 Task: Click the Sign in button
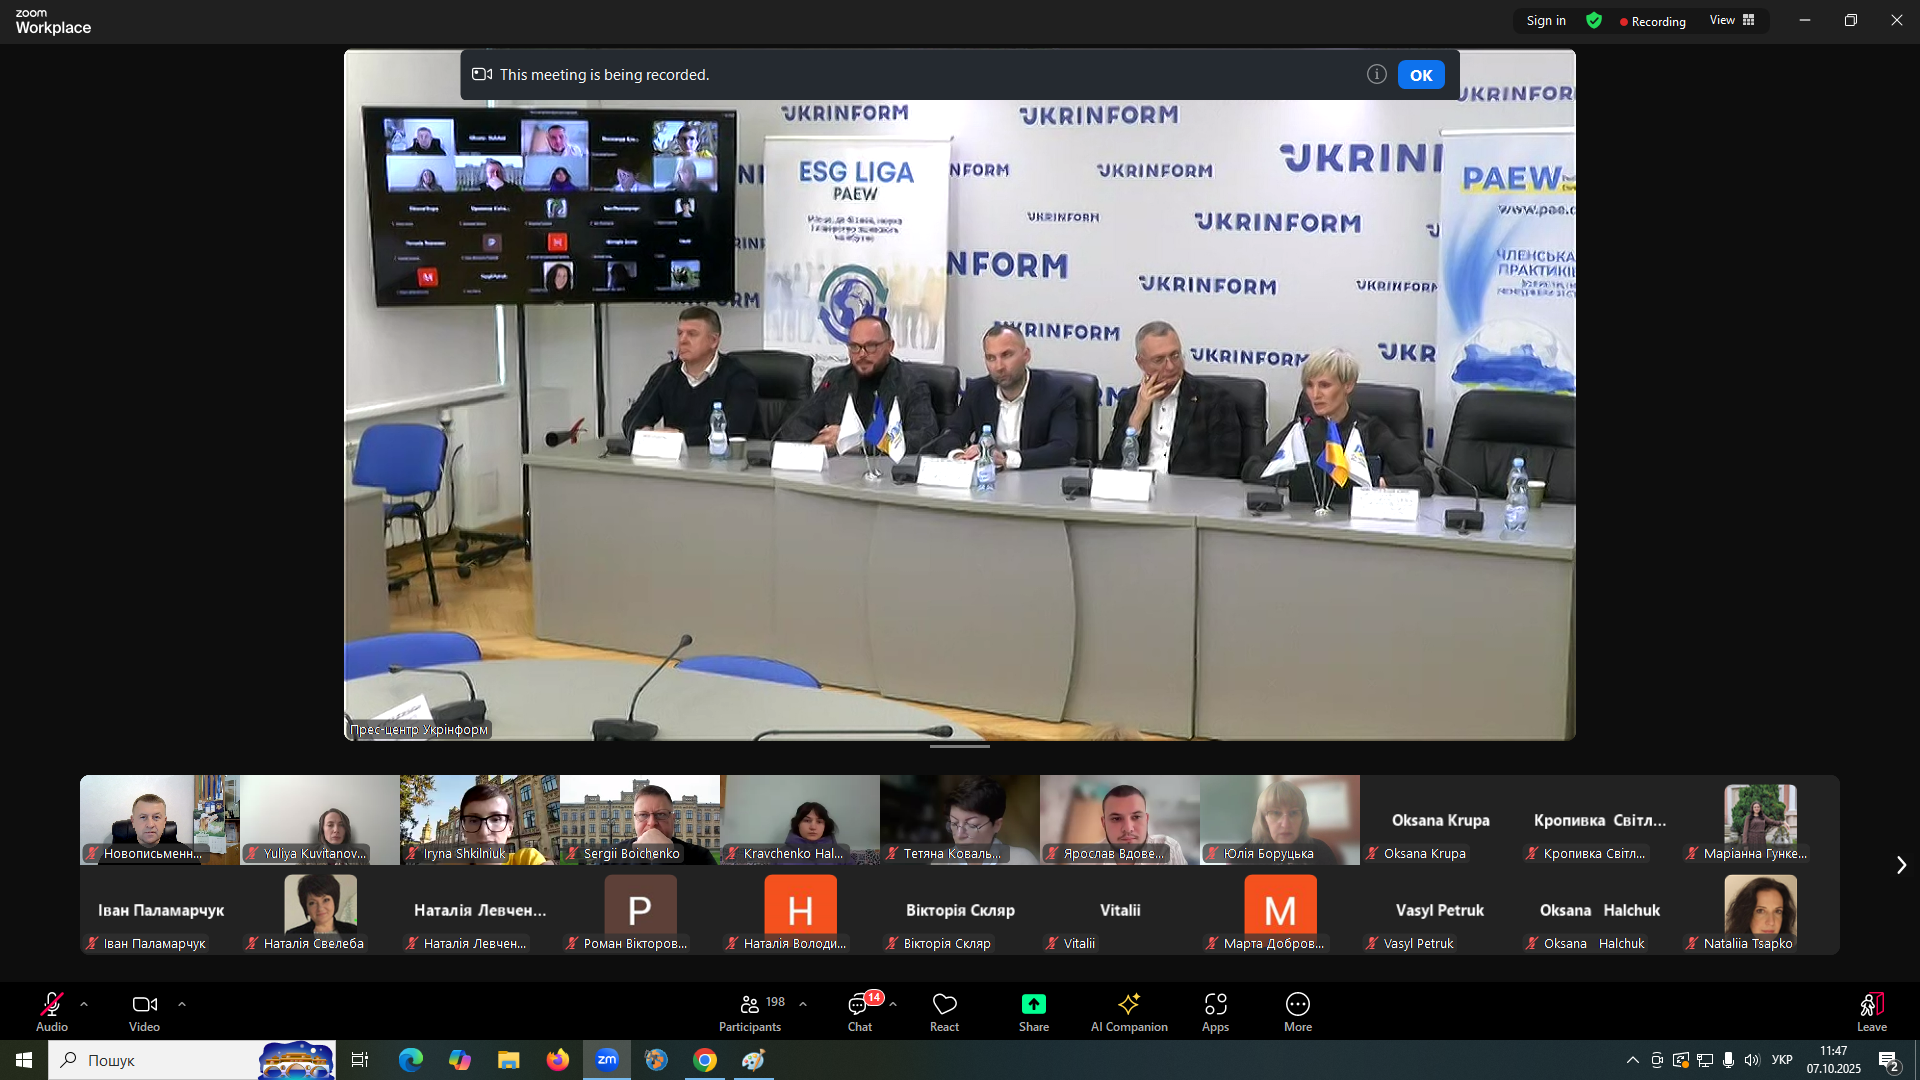pyautogui.click(x=1546, y=21)
